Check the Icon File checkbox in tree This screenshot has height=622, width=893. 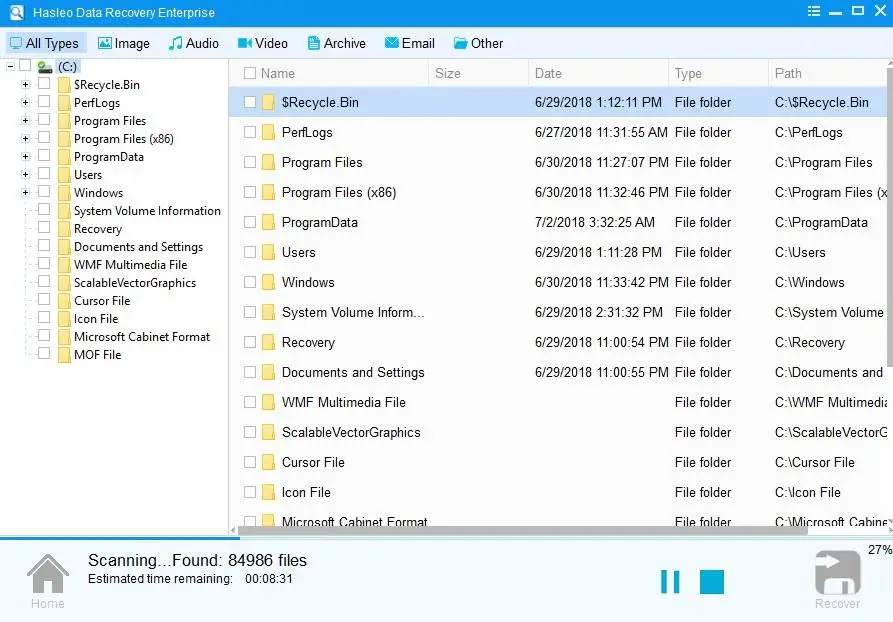pyautogui.click(x=44, y=317)
